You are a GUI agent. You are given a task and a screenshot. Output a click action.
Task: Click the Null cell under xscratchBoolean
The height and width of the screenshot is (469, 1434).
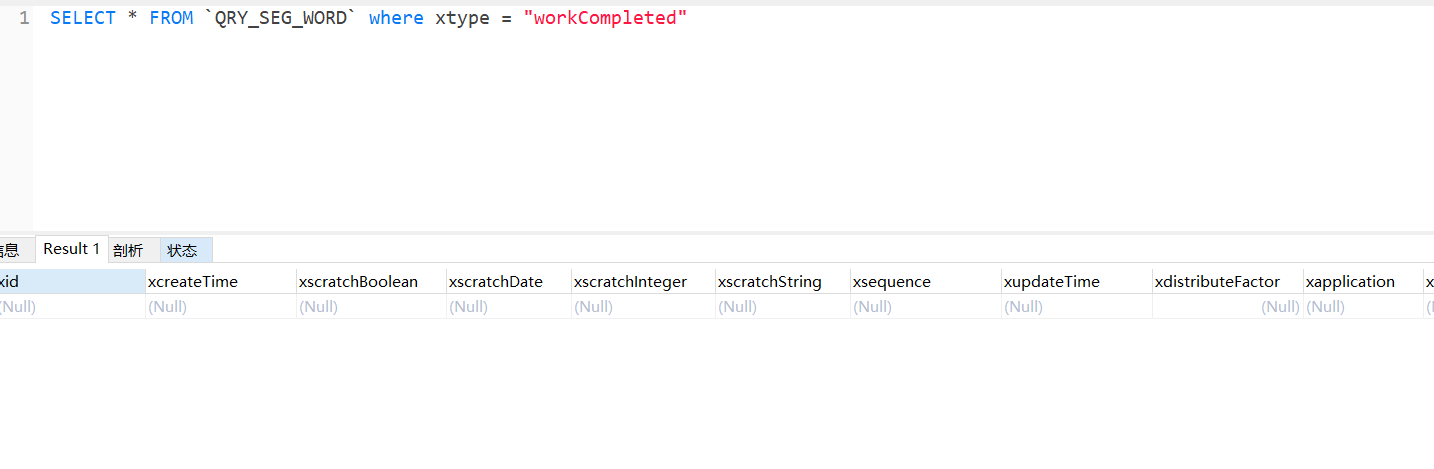(370, 307)
